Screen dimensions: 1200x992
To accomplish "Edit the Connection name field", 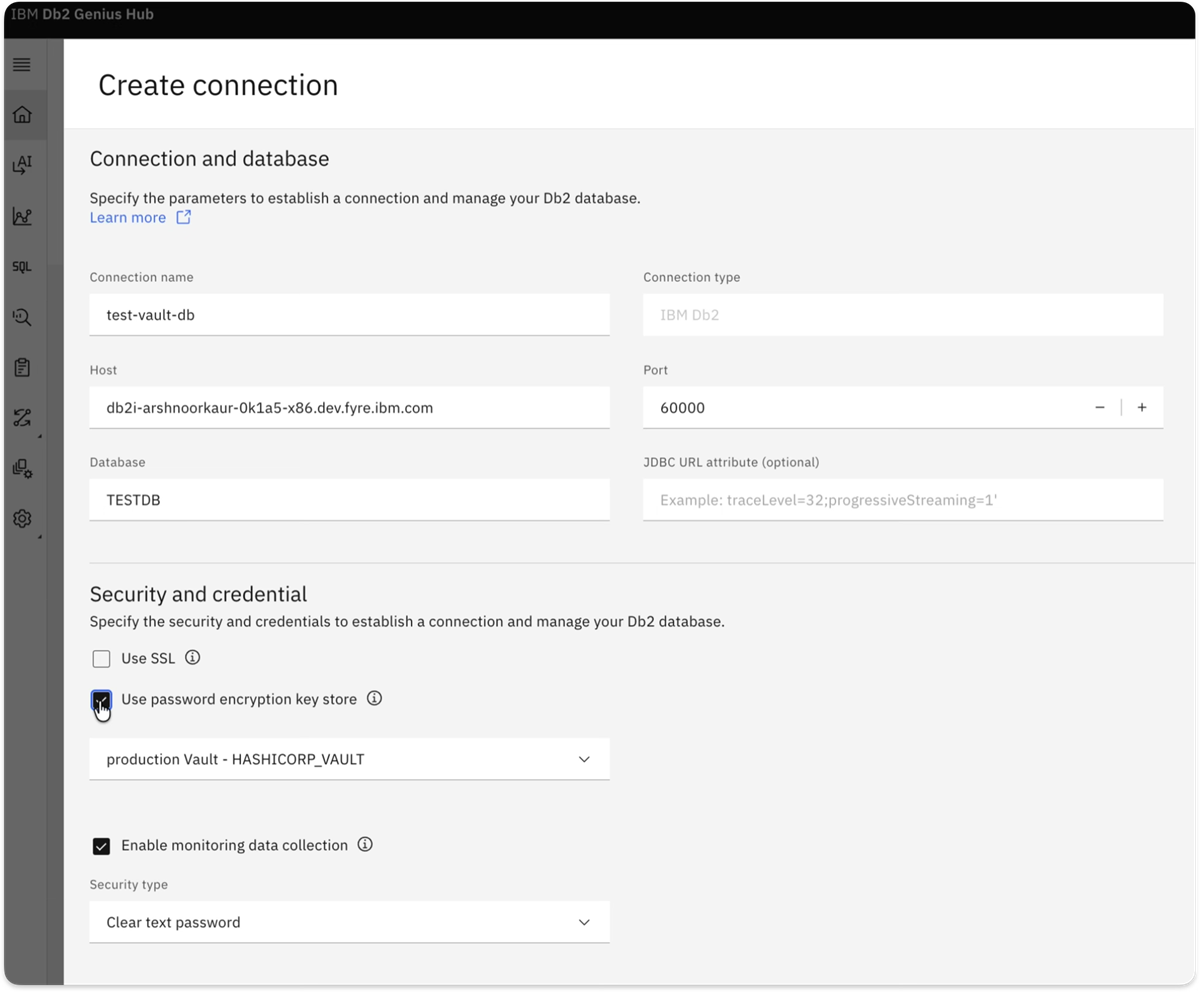I will pyautogui.click(x=349, y=315).
